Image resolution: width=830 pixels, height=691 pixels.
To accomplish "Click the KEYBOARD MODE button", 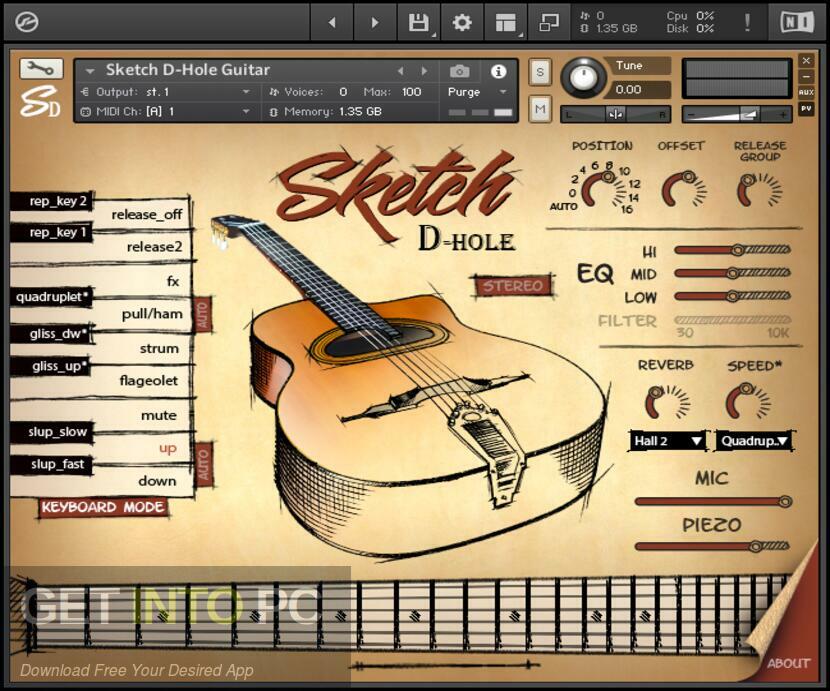I will tap(103, 507).
